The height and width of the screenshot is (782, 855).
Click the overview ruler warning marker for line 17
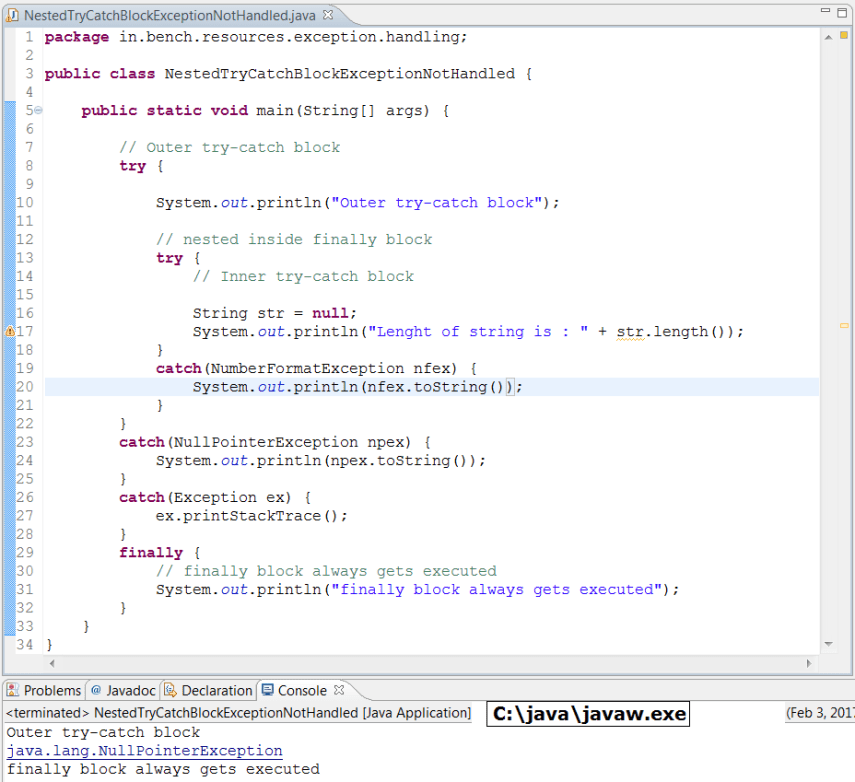[844, 326]
